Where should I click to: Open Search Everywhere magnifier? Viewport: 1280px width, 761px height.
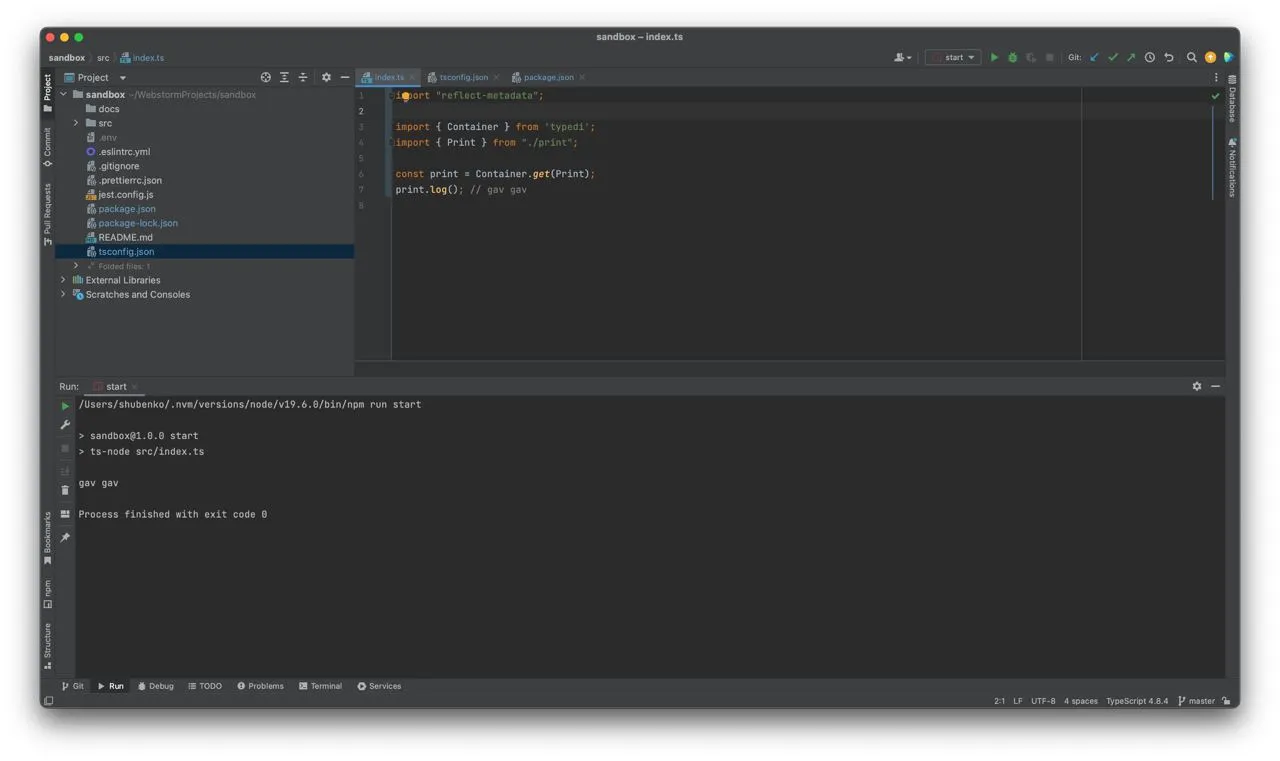(1192, 58)
